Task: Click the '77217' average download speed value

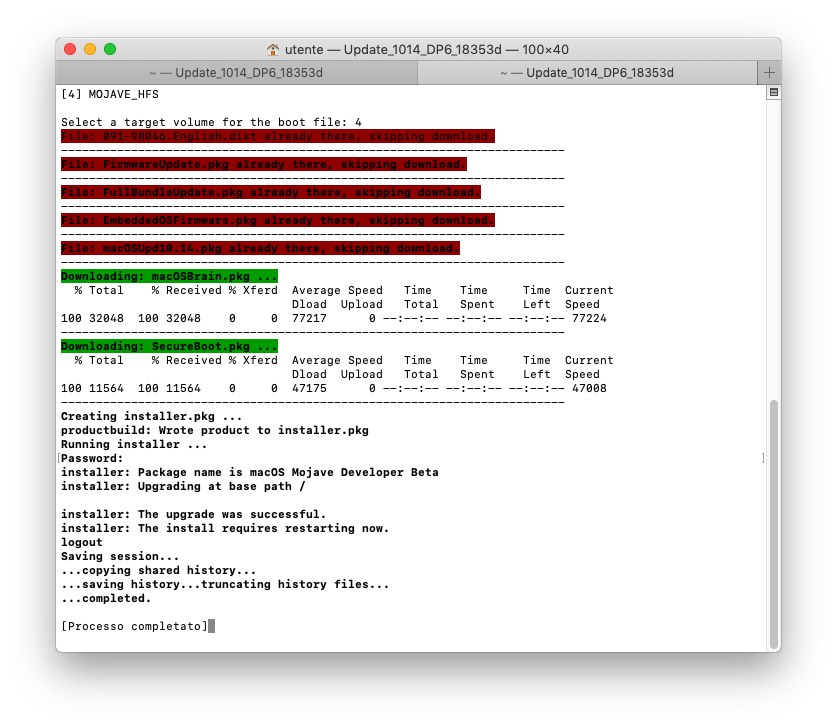Action: (309, 318)
